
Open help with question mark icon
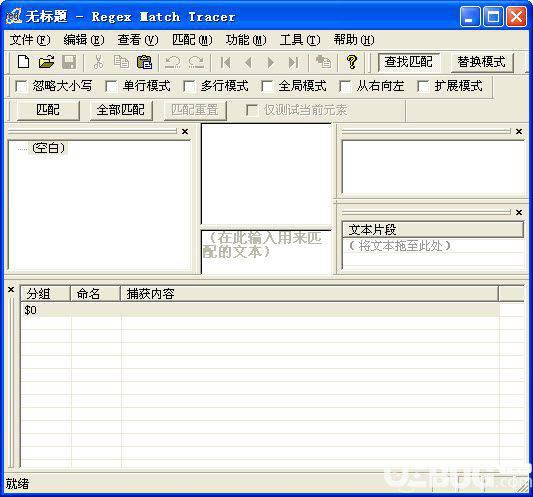pos(352,62)
